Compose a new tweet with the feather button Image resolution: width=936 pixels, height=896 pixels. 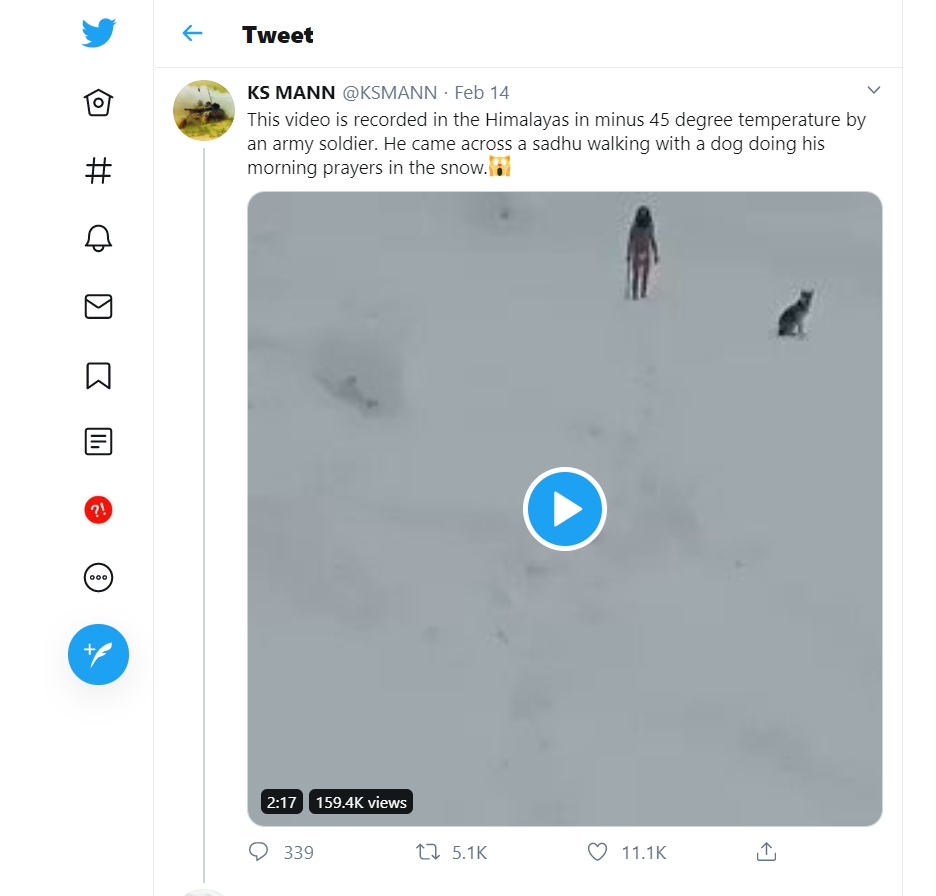click(x=97, y=655)
